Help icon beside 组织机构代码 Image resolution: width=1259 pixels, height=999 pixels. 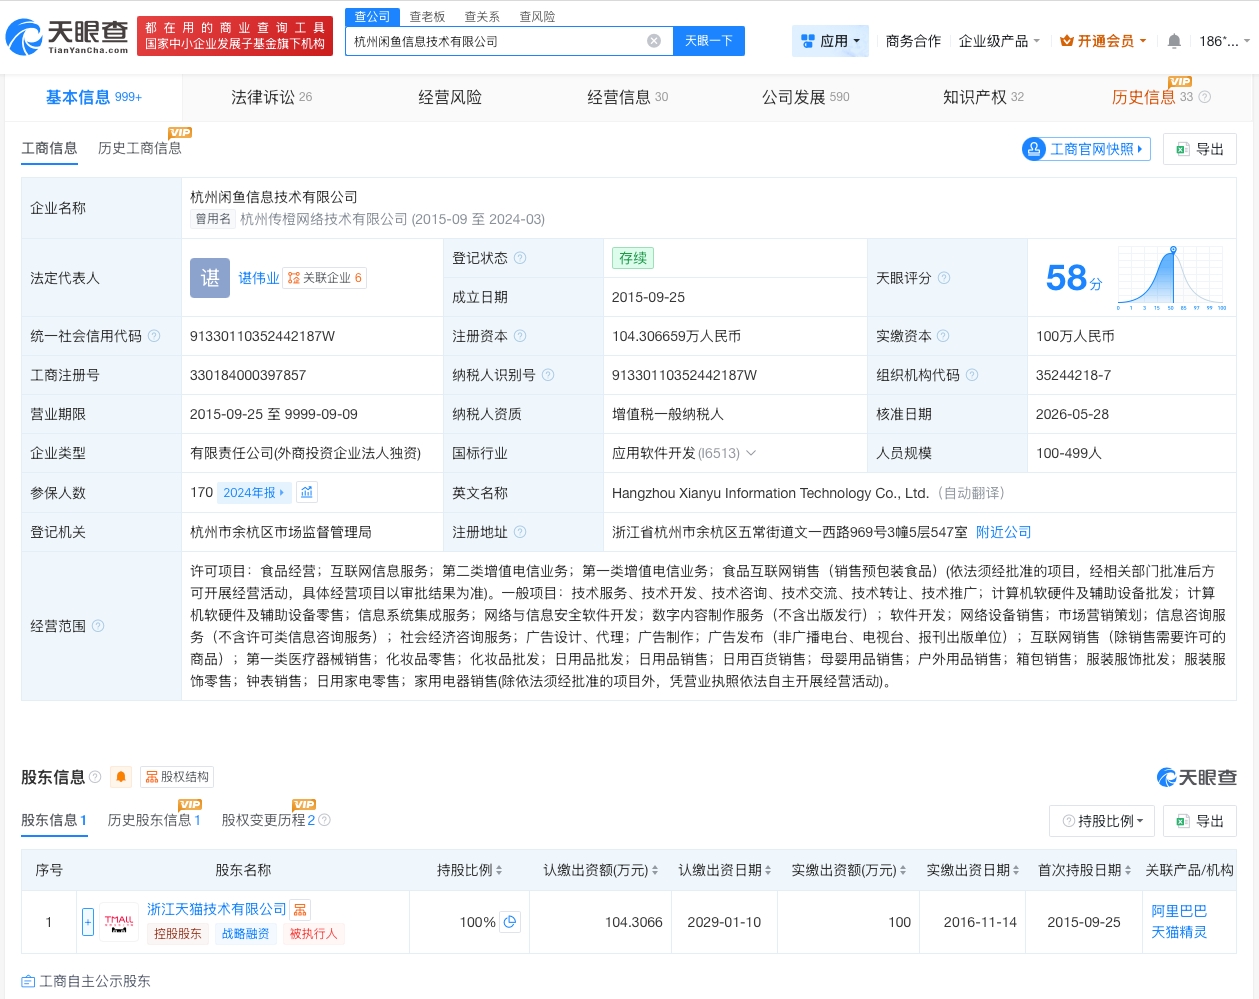click(x=972, y=375)
